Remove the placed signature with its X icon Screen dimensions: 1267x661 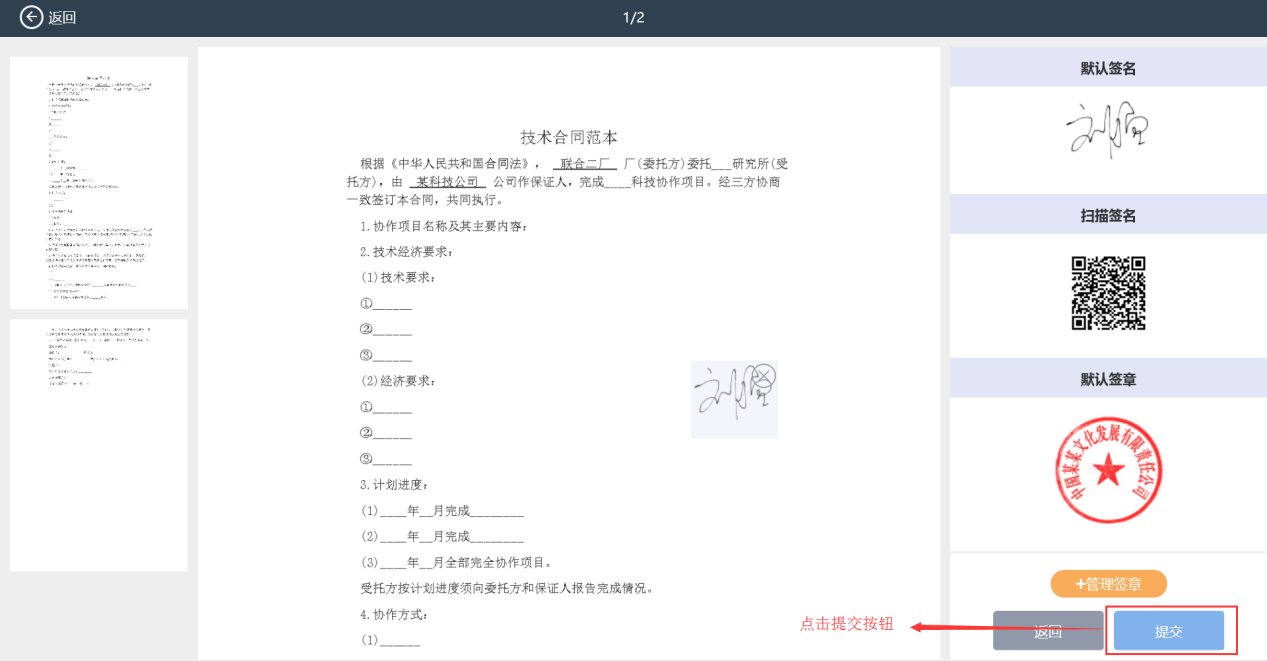click(x=764, y=377)
